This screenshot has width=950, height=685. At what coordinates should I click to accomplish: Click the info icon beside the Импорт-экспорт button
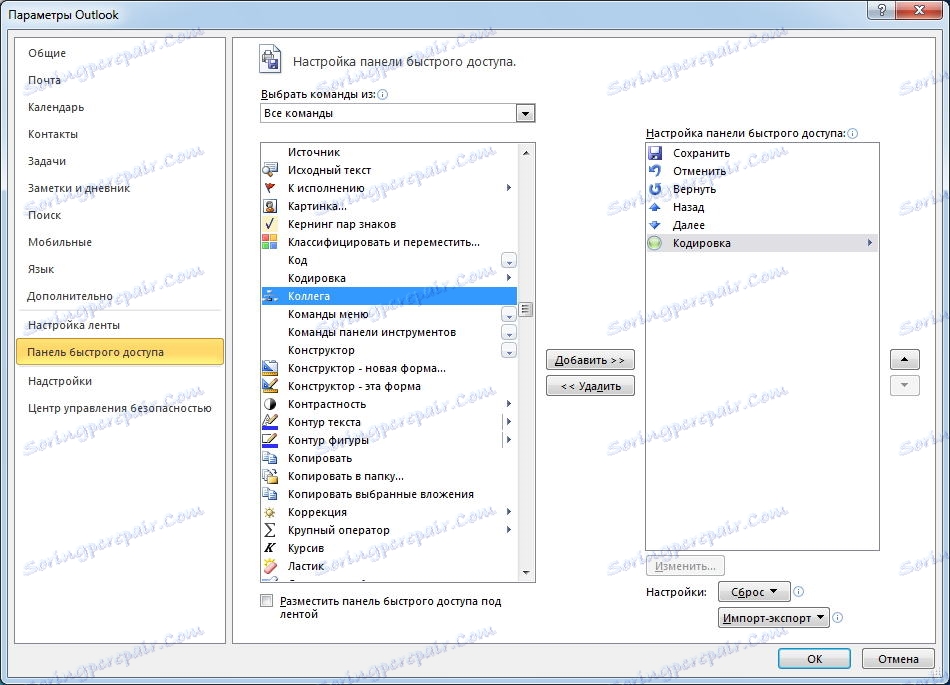837,618
